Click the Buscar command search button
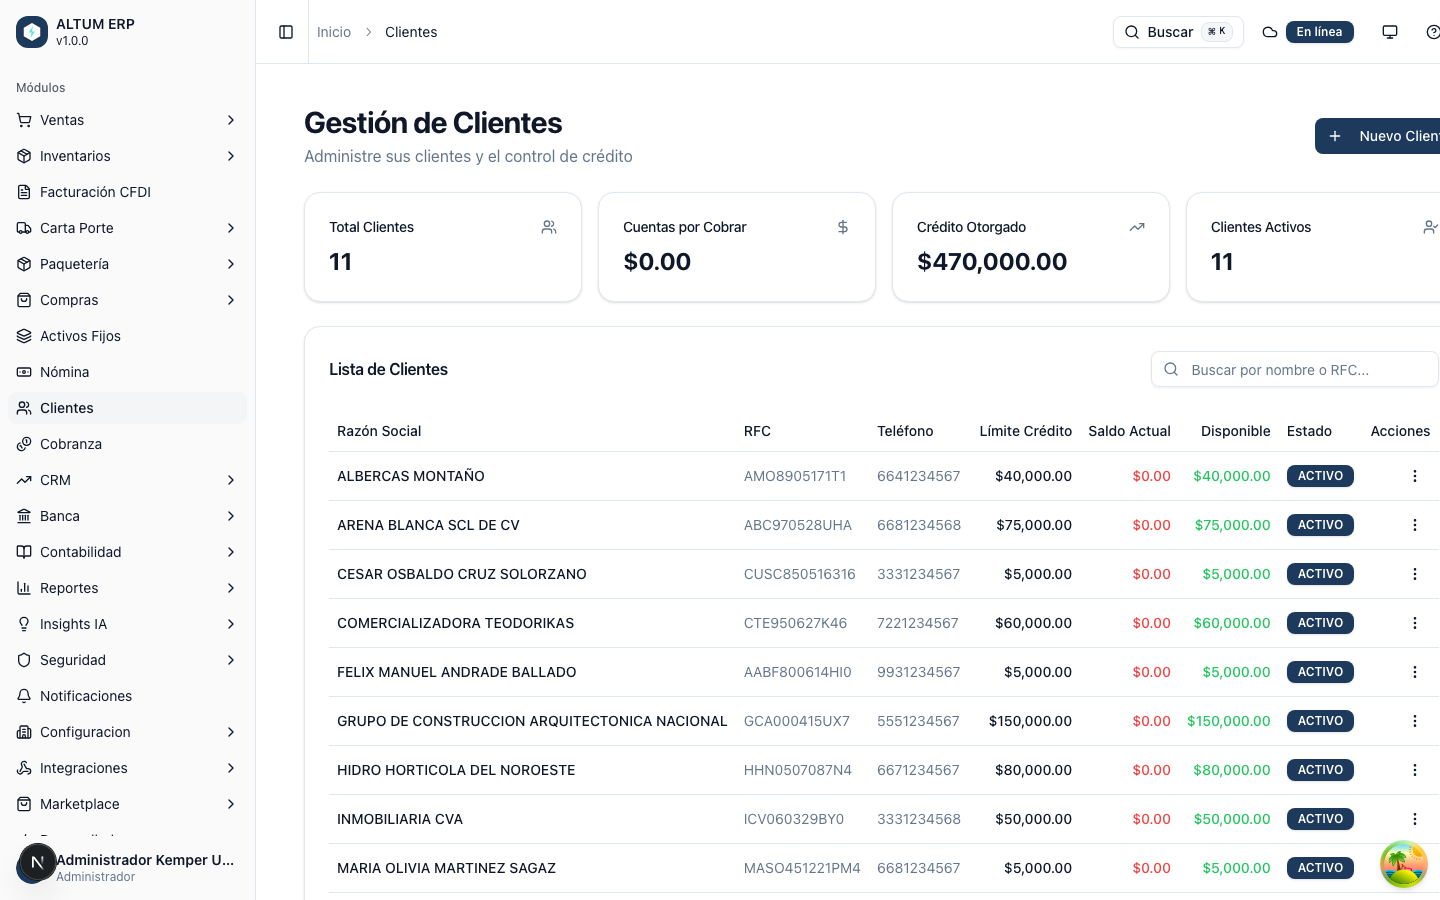The image size is (1440, 900). (x=1178, y=32)
